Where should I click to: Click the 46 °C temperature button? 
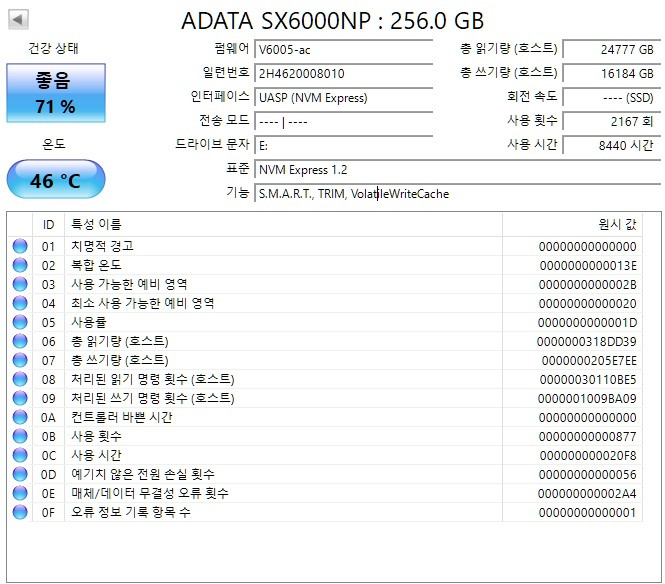point(56,179)
